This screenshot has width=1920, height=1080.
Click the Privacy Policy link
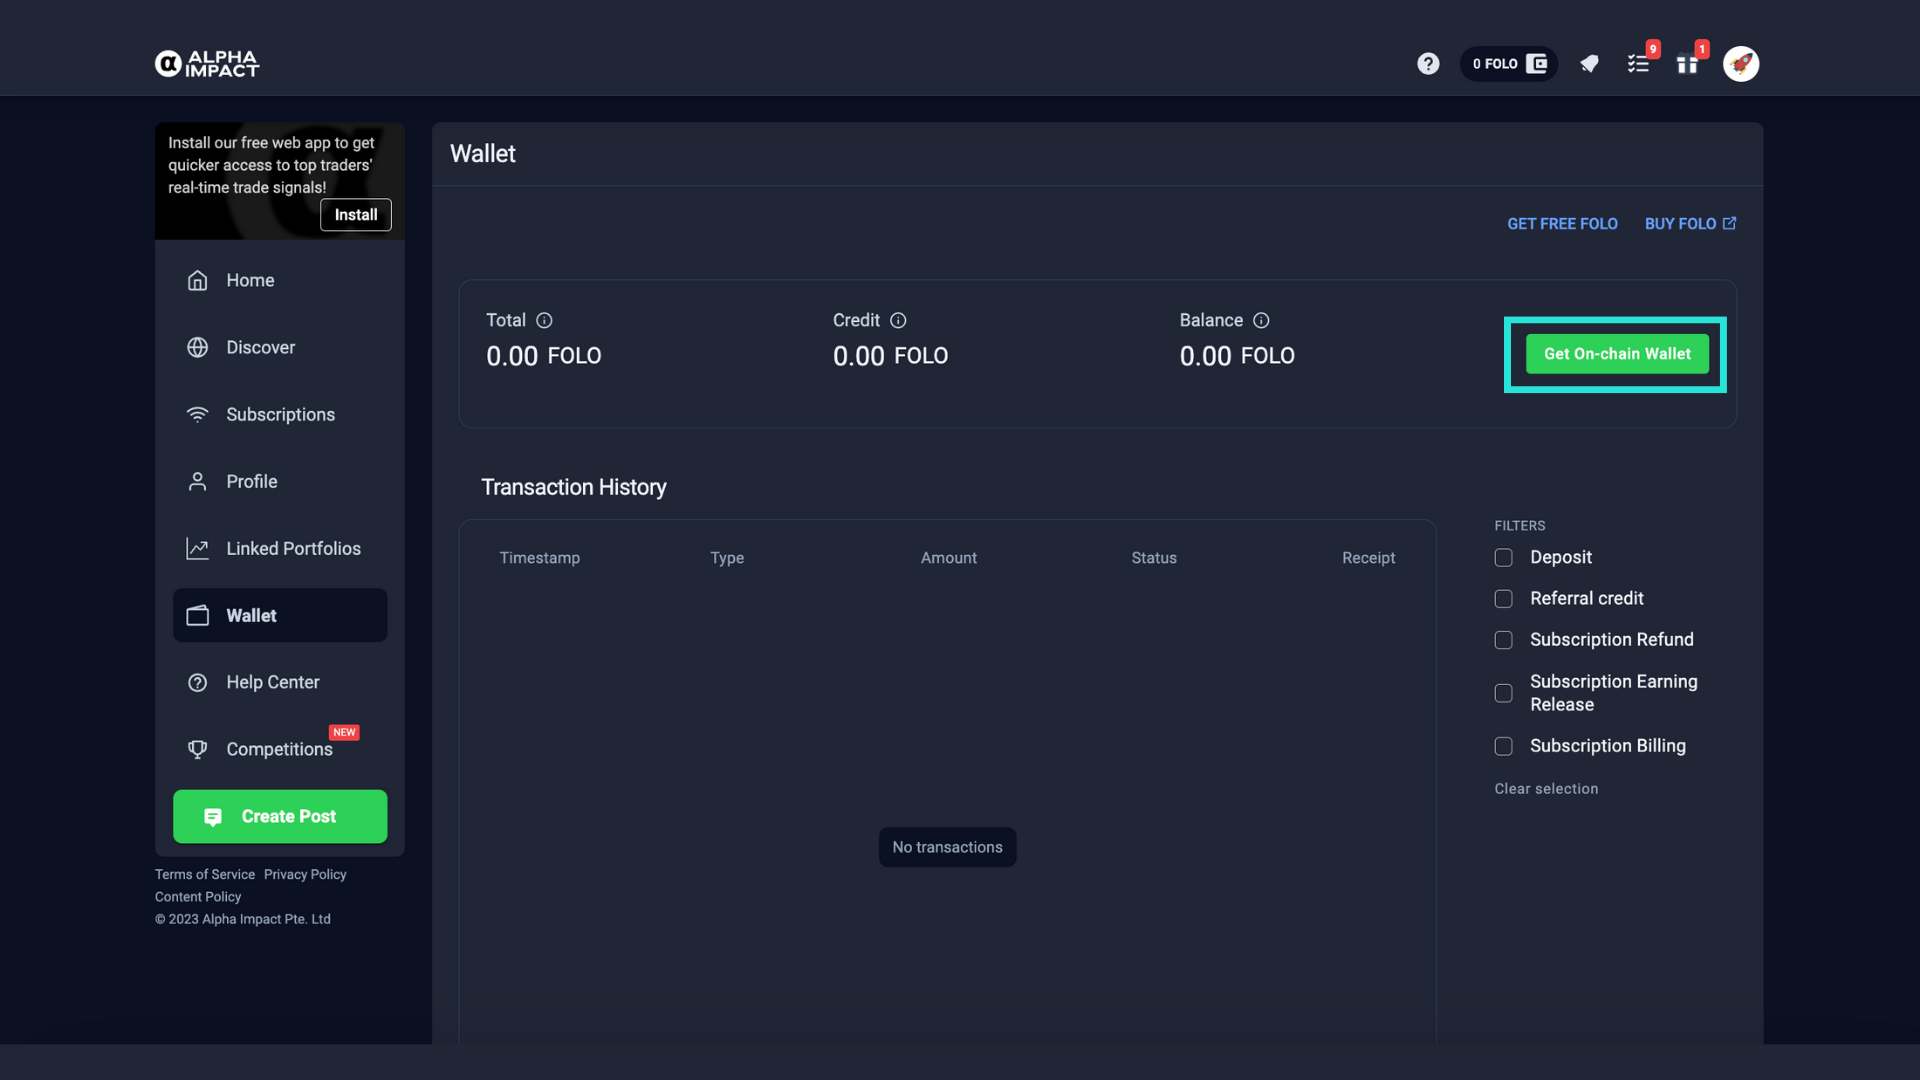coord(305,874)
